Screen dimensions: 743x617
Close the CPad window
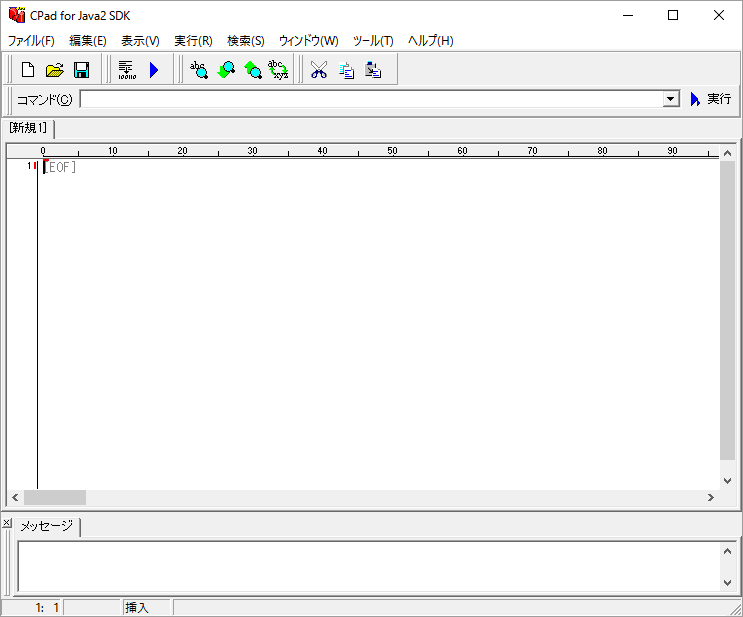[x=718, y=15]
